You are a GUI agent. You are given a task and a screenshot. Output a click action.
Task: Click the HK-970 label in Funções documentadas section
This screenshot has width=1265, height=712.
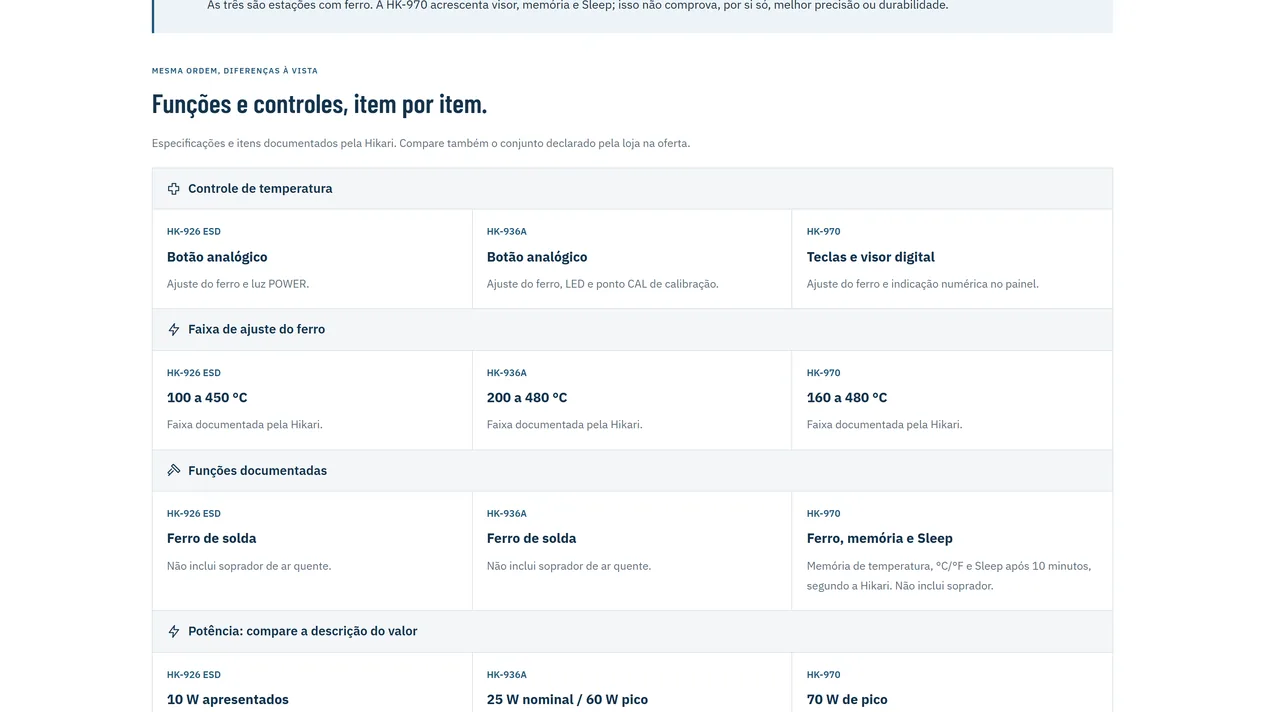pyautogui.click(x=824, y=514)
